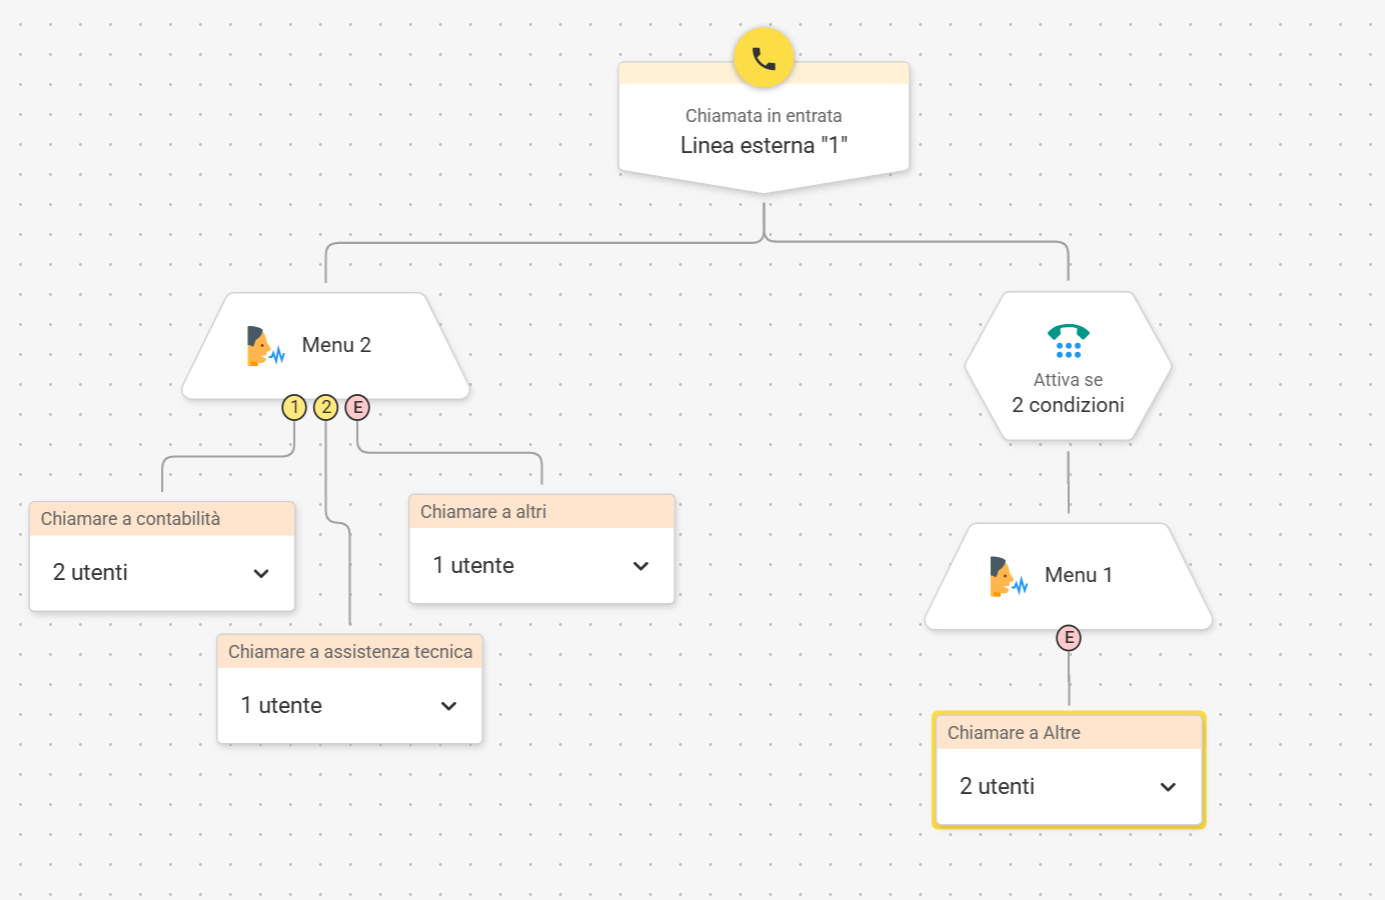Click the Chiamare a altri header
The image size is (1385, 900).
pyautogui.click(x=483, y=512)
